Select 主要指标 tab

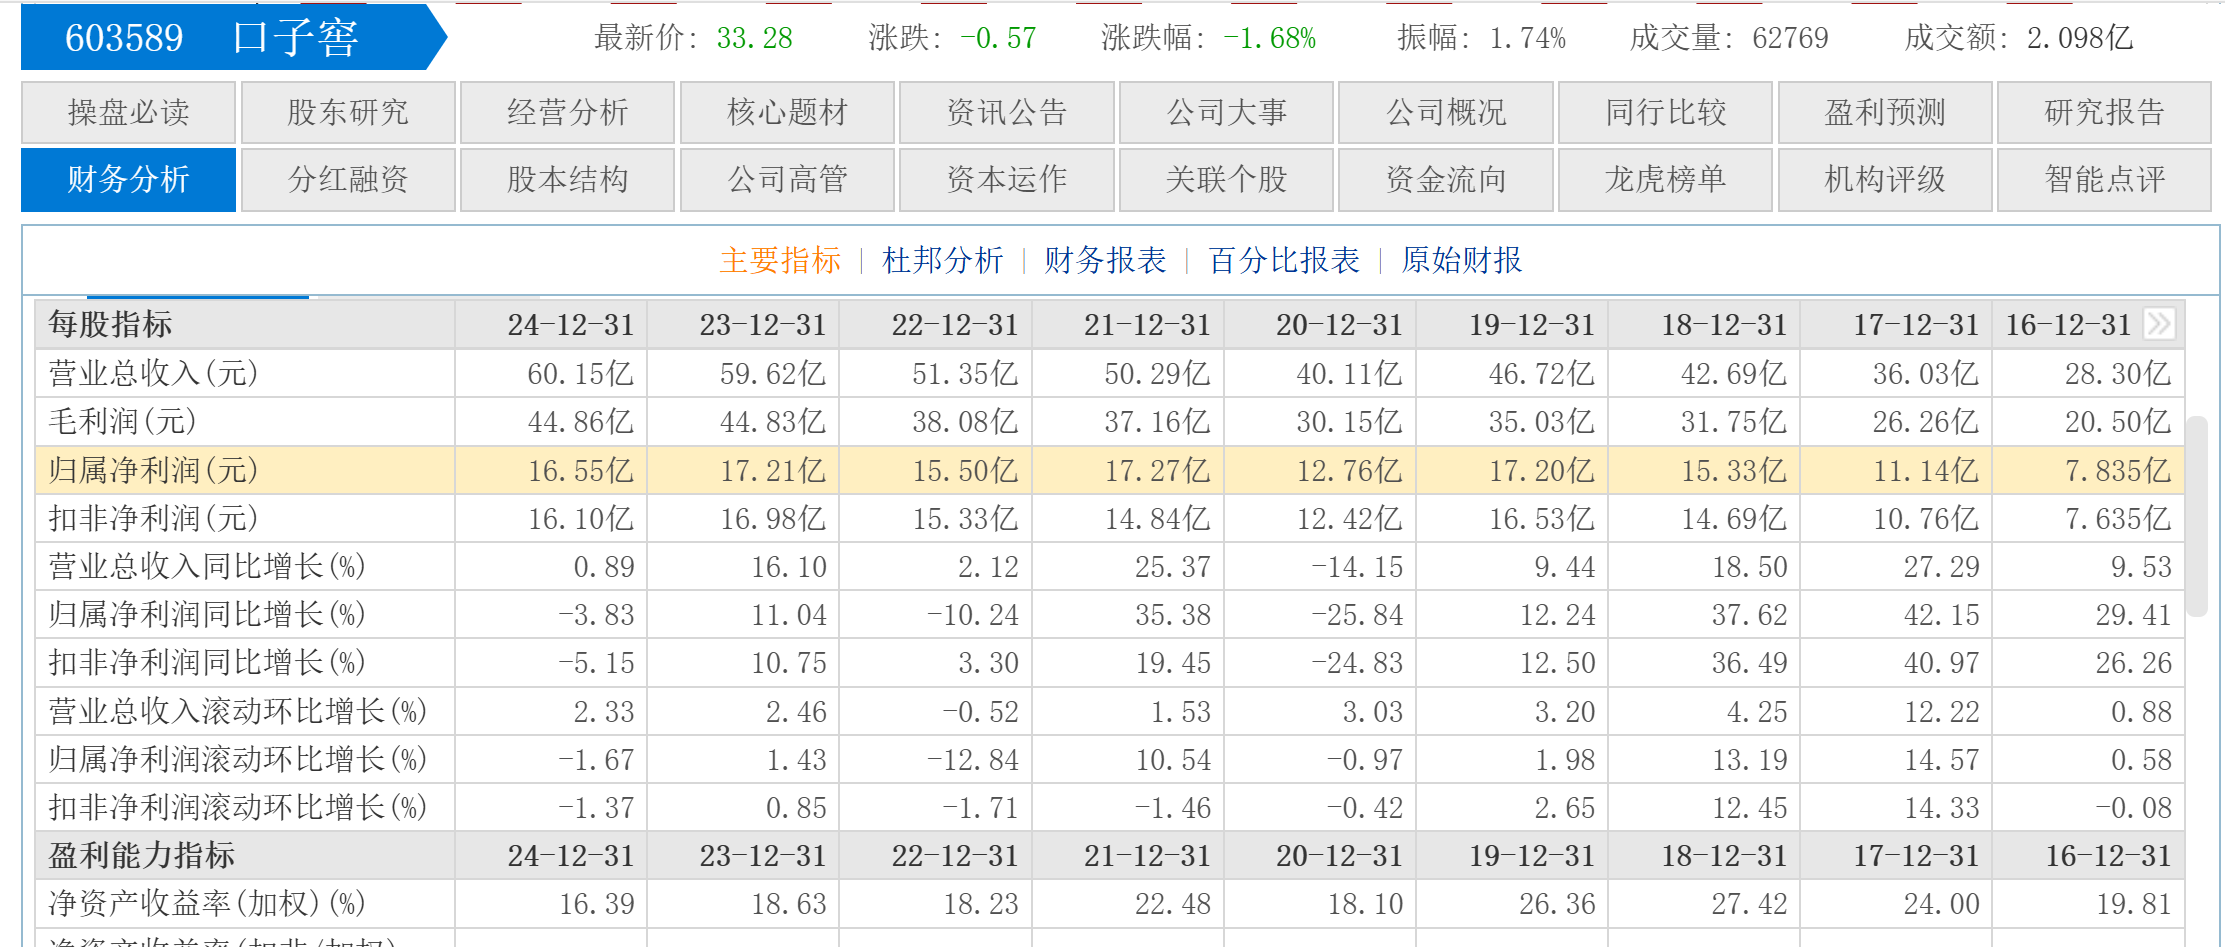point(780,260)
